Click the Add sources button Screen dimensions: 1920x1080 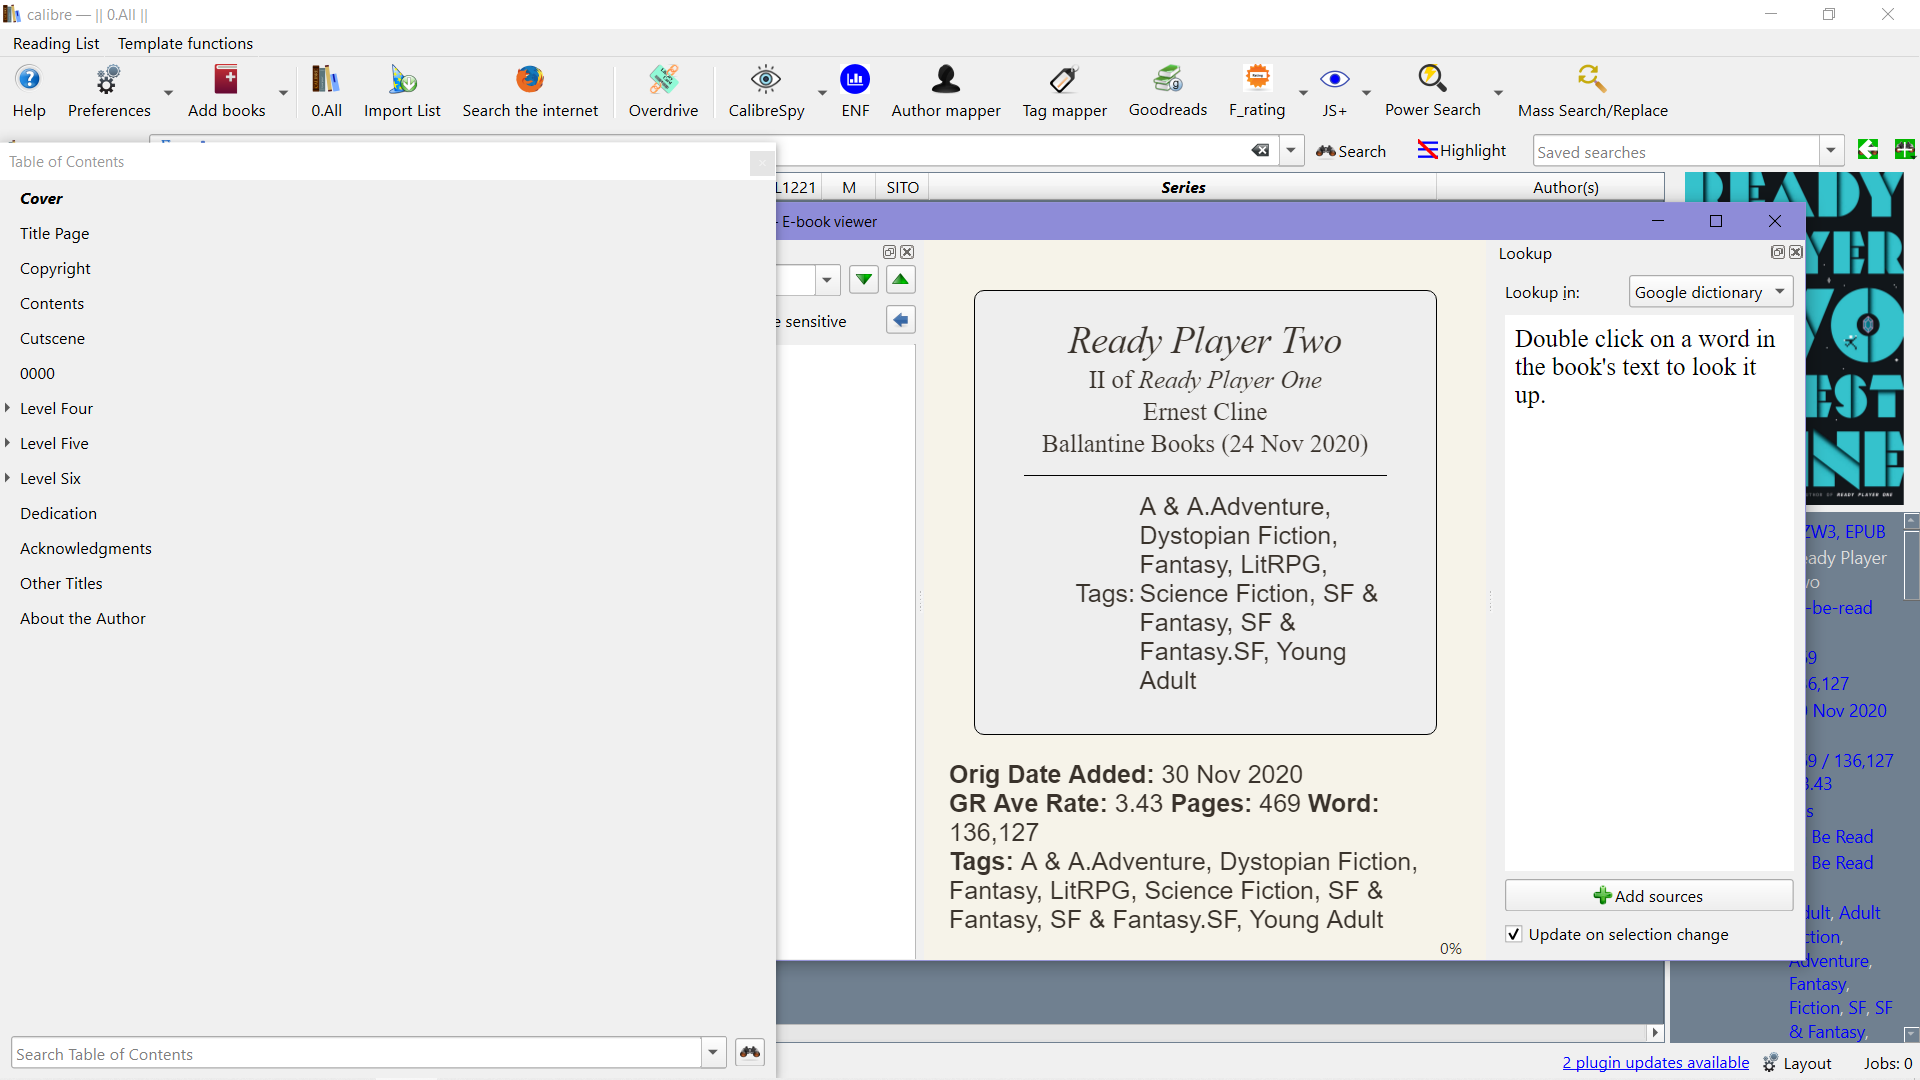[1648, 895]
